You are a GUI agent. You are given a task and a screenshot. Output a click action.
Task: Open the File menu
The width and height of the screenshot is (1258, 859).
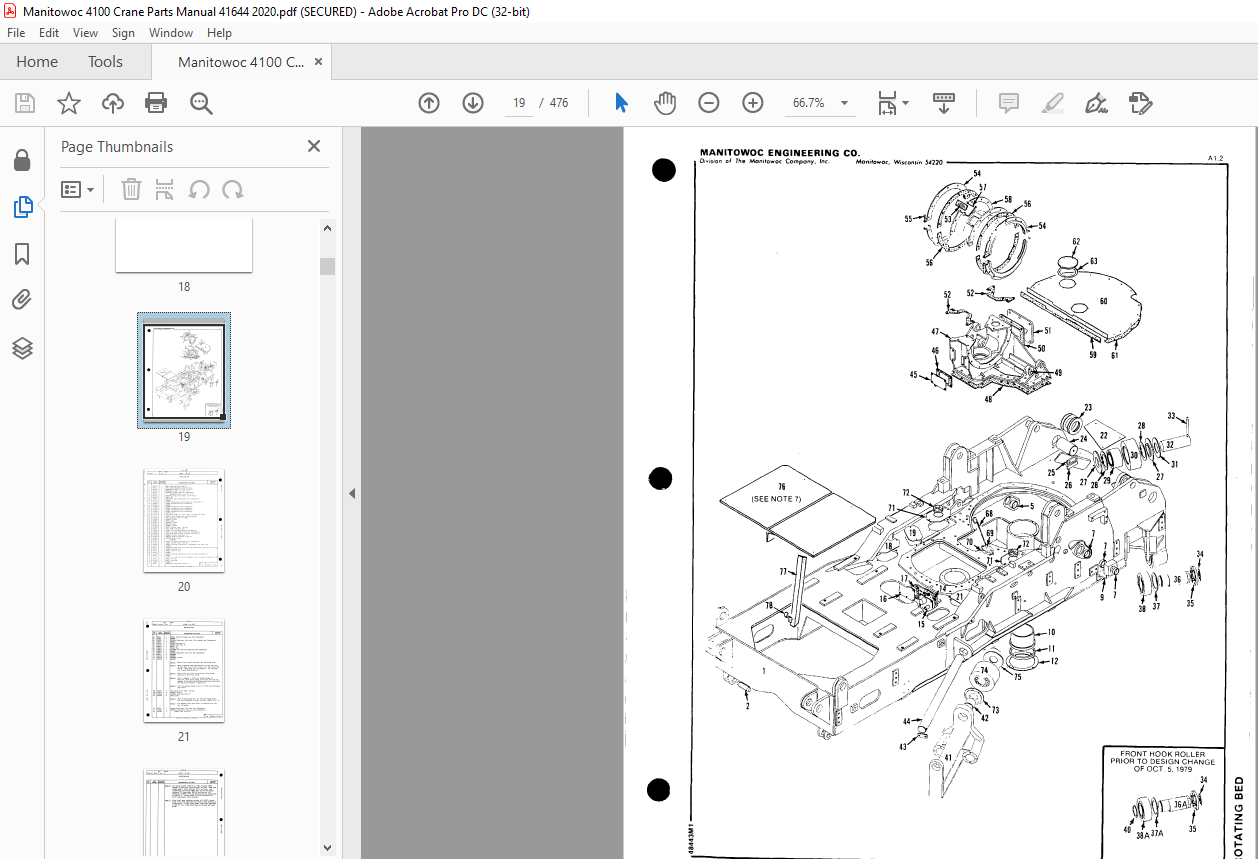point(16,32)
